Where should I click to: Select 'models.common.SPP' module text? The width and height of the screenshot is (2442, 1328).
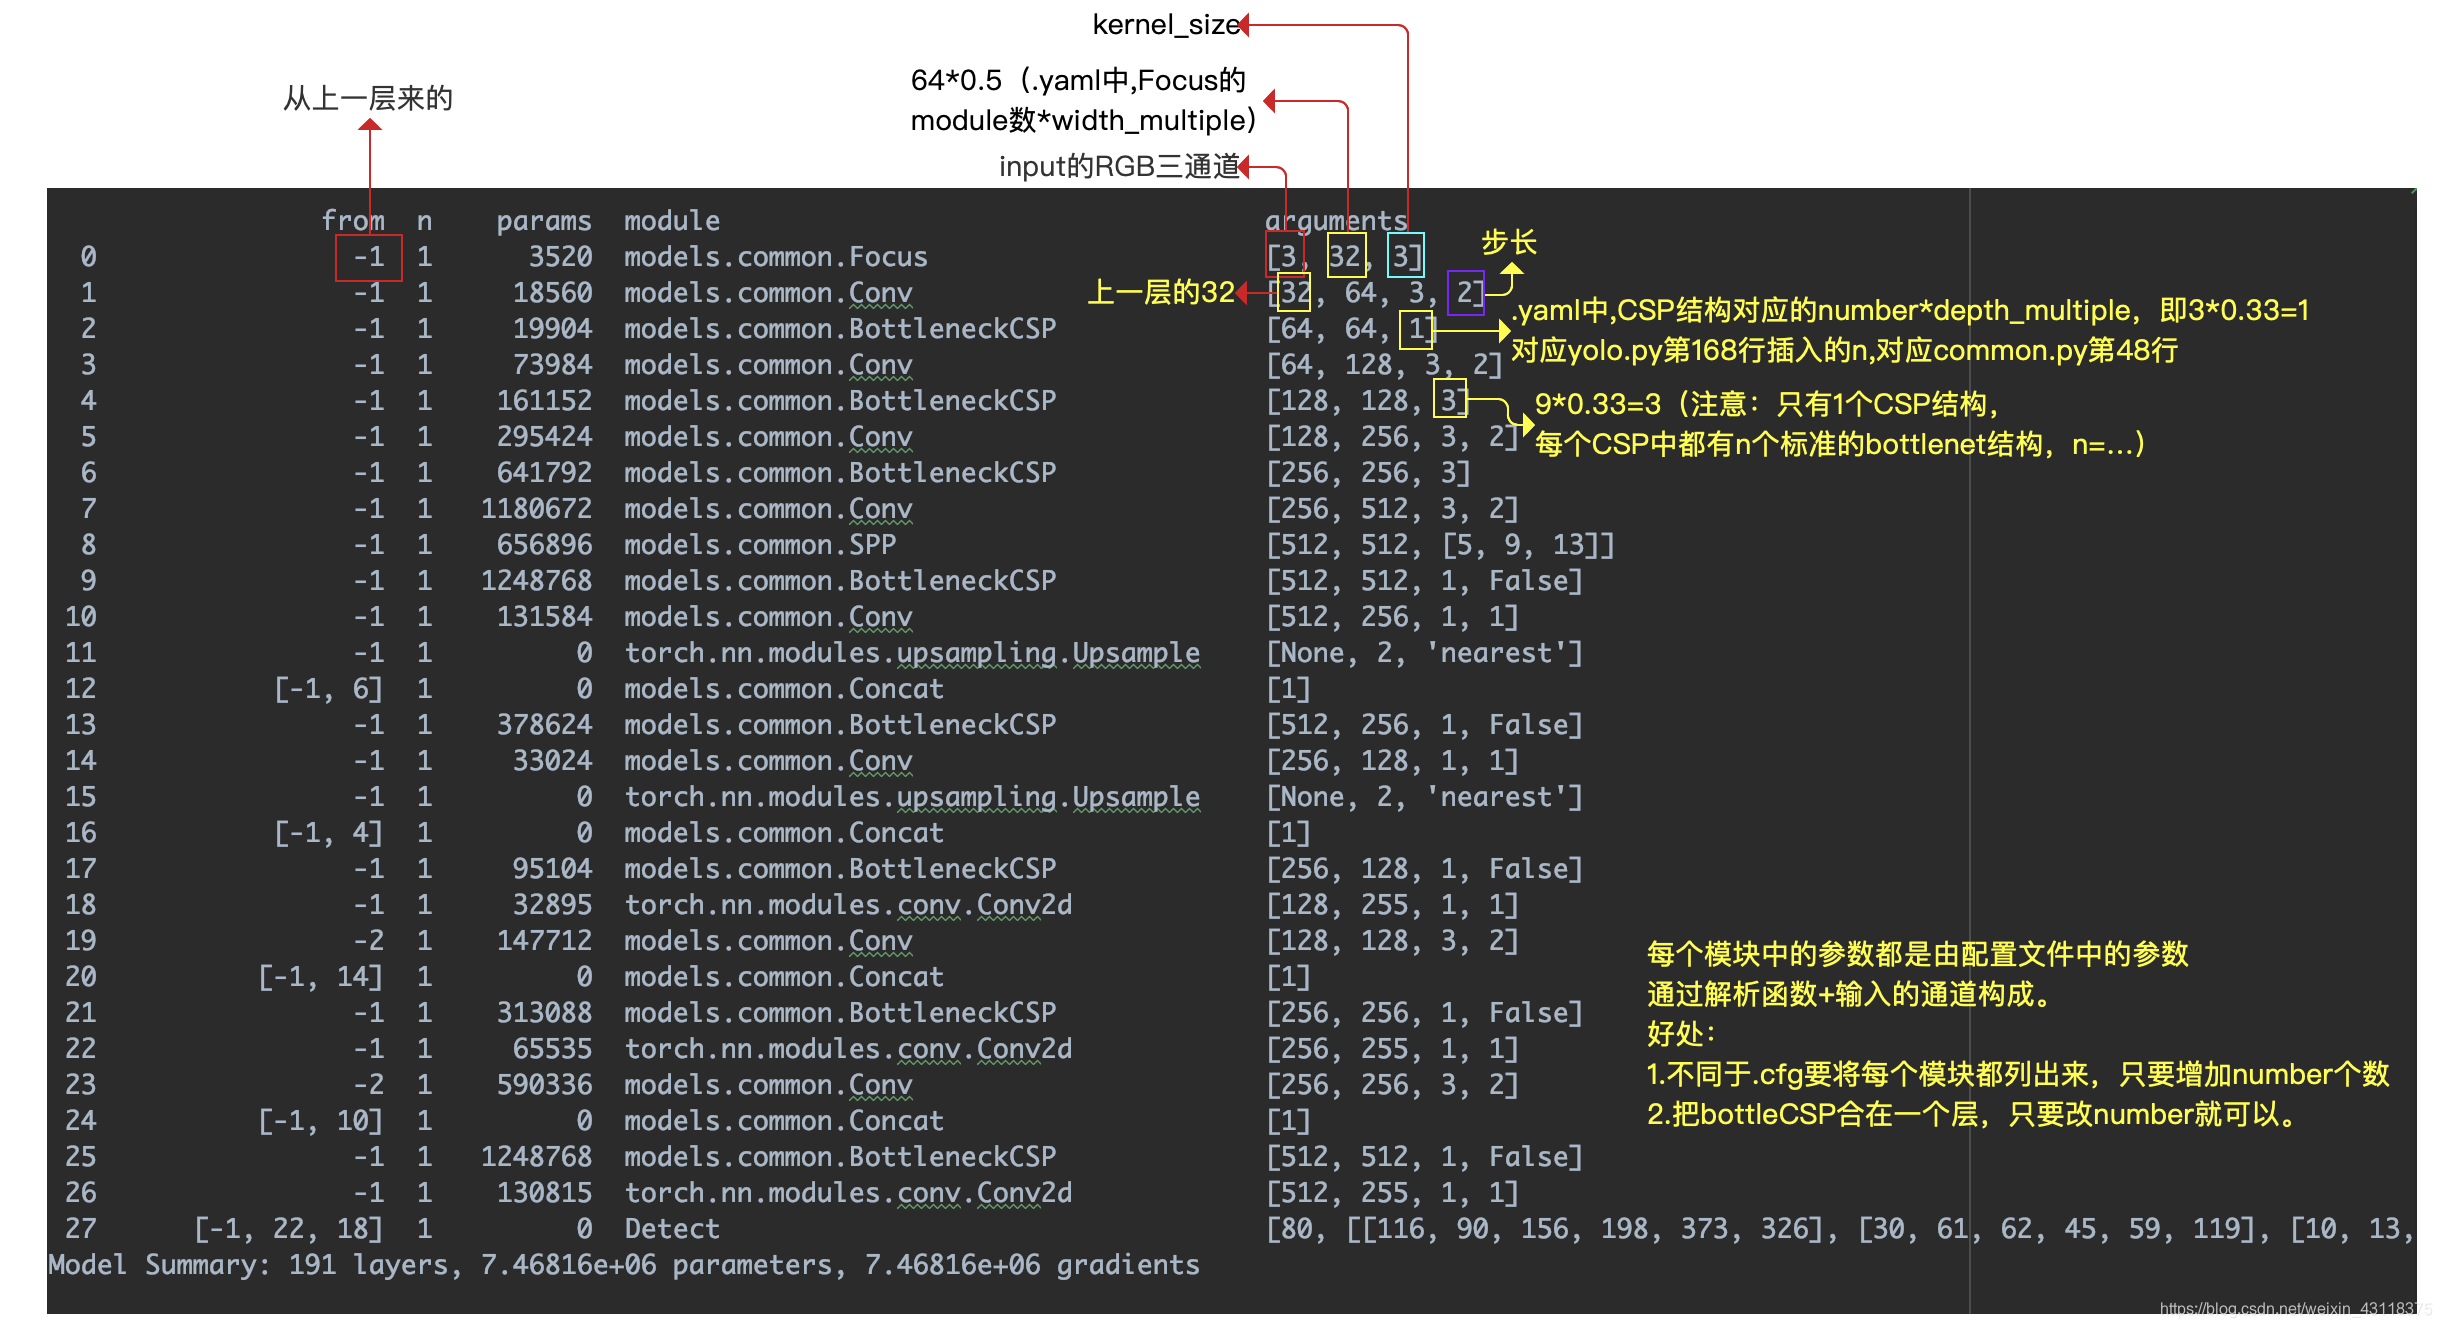(x=760, y=545)
